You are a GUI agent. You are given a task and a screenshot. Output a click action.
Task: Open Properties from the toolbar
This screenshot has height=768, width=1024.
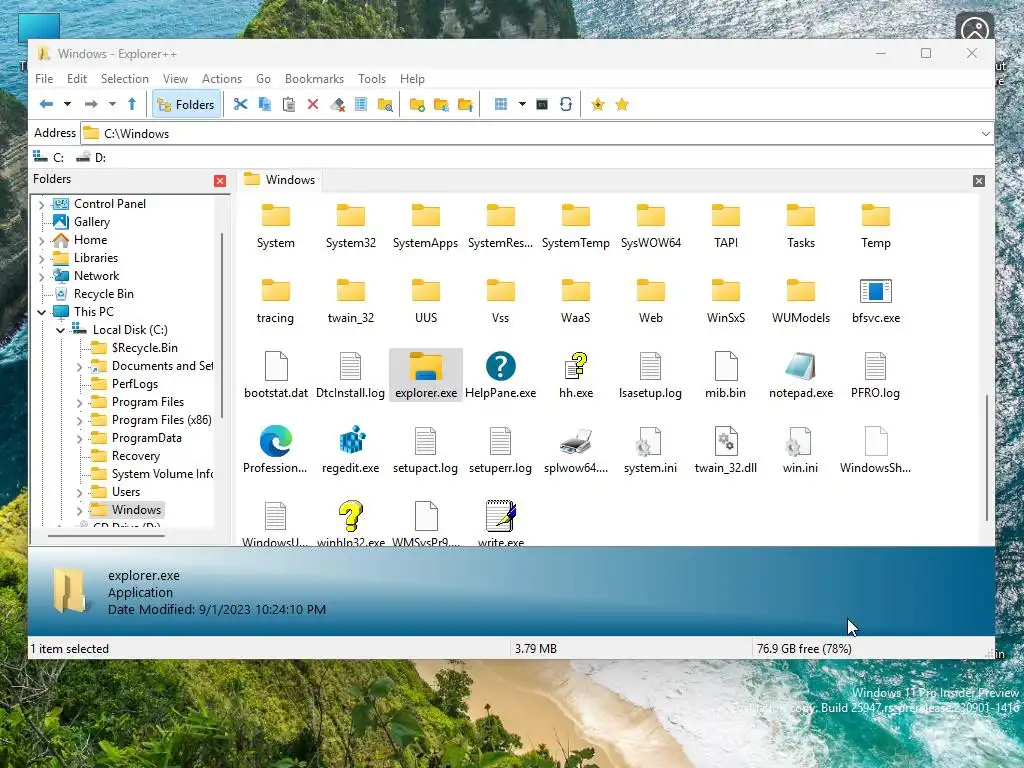(x=361, y=104)
